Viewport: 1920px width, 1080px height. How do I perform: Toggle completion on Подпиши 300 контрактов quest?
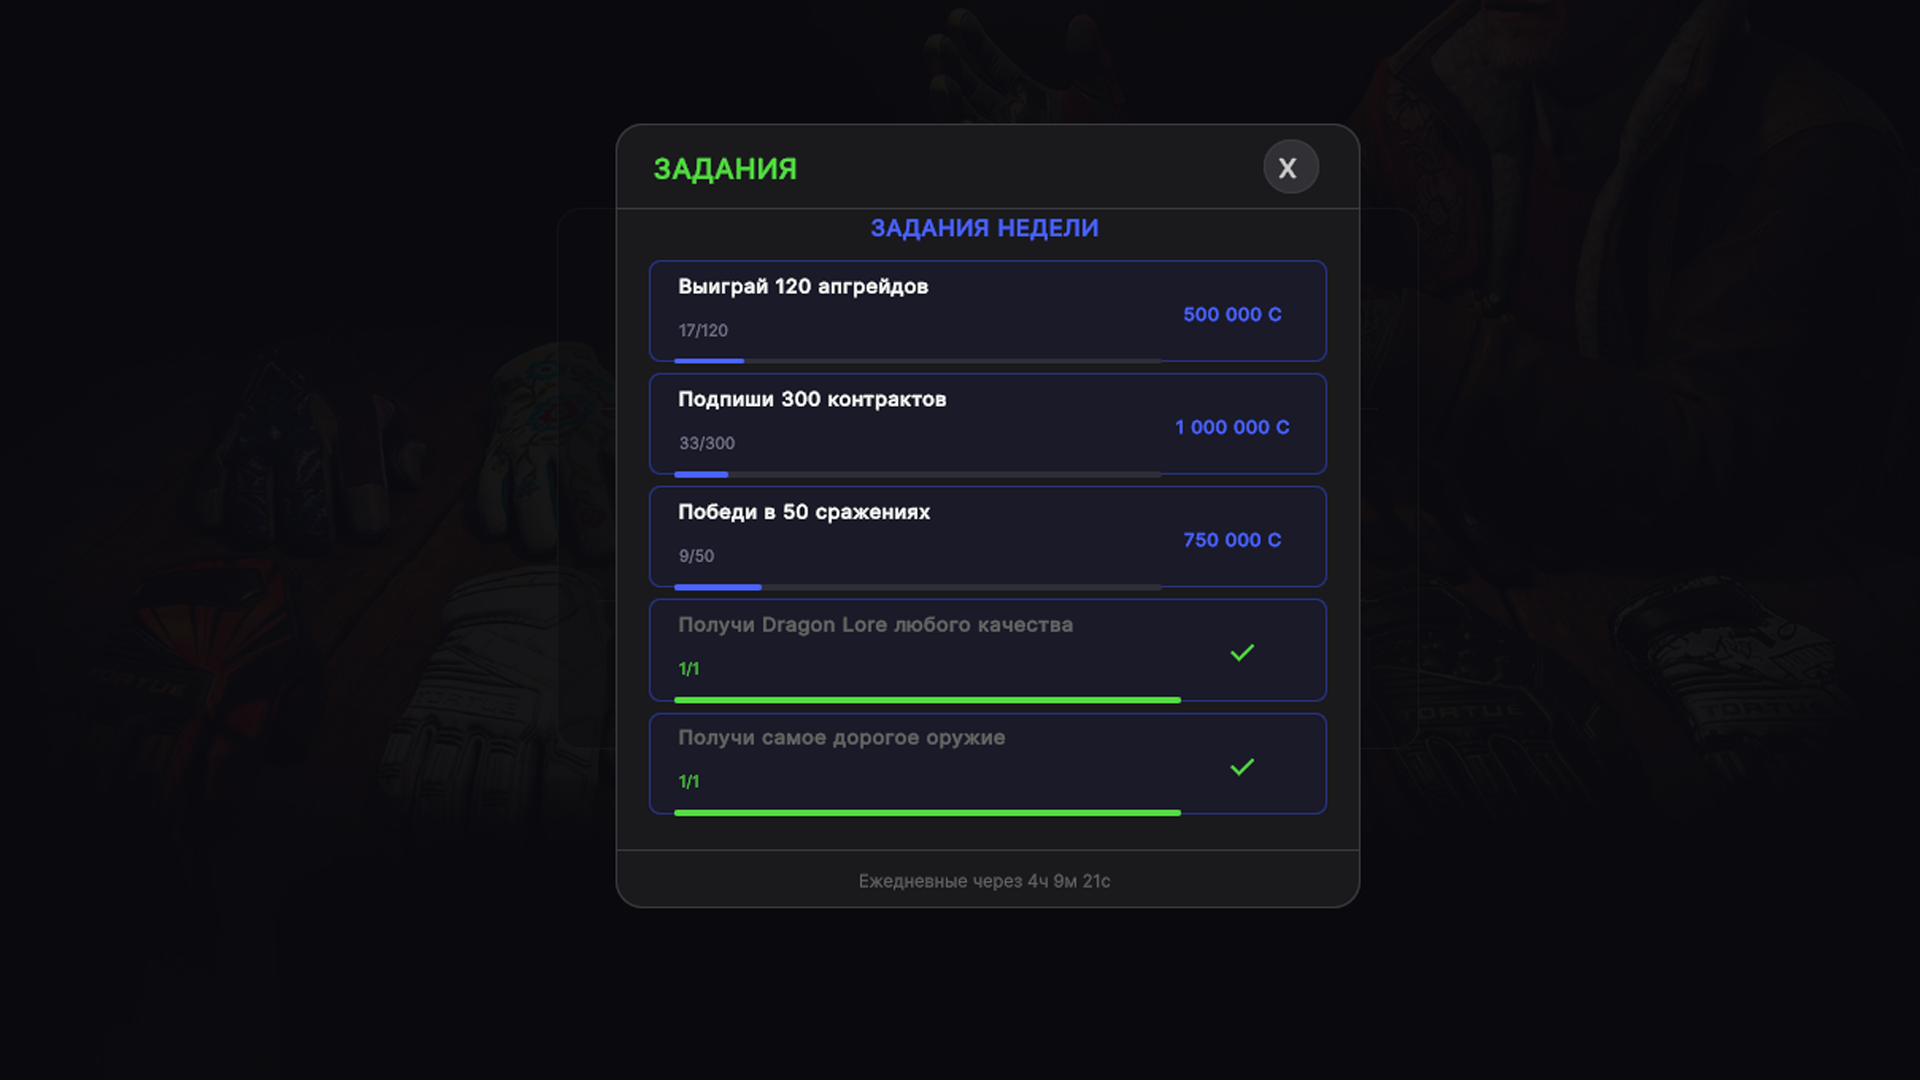pos(987,424)
